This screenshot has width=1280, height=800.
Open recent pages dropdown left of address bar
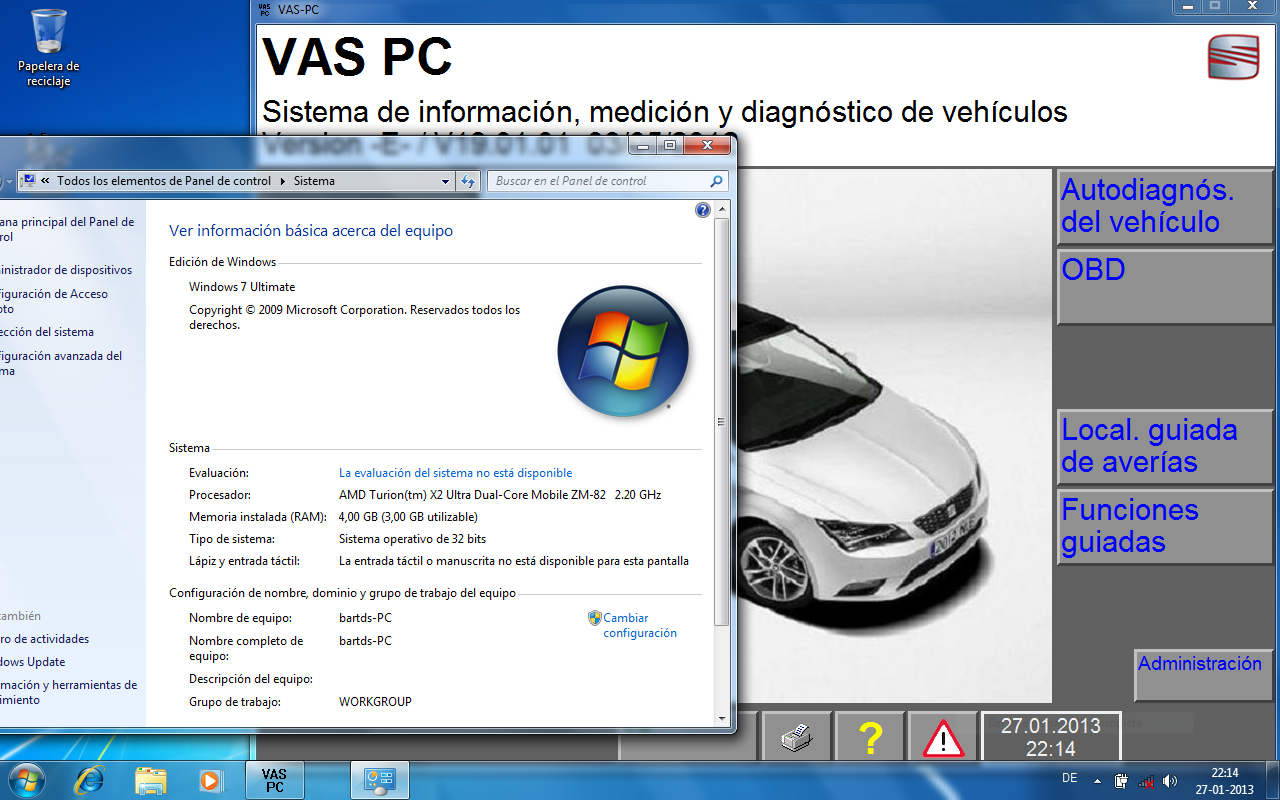[9, 181]
